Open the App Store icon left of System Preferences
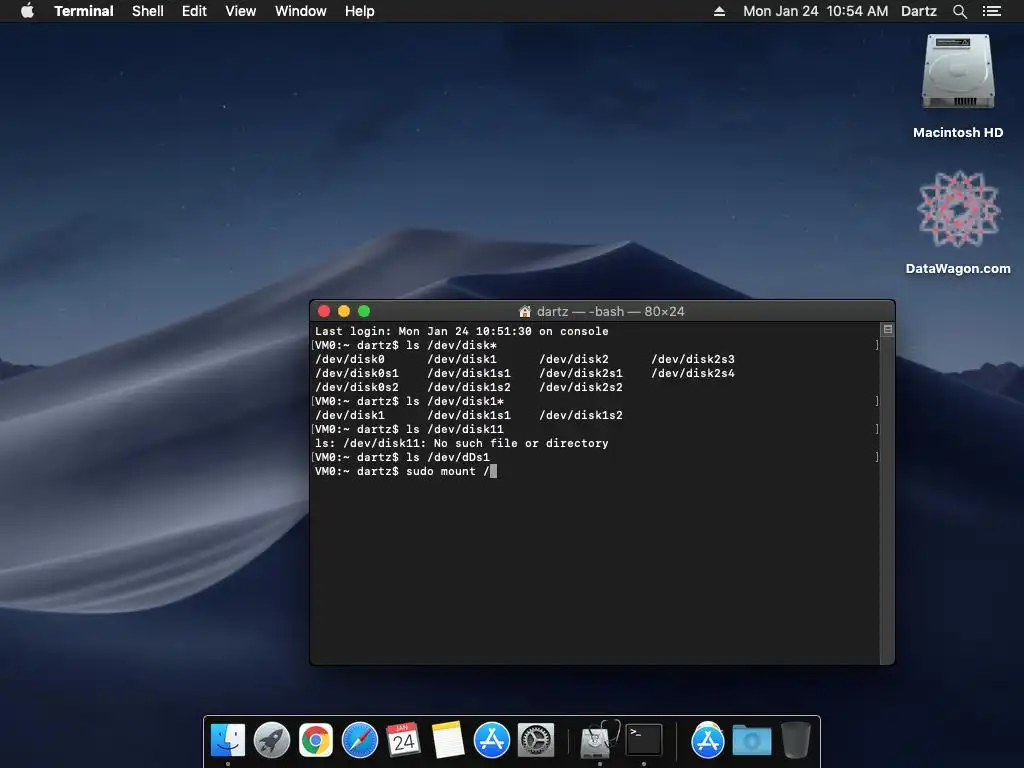This screenshot has width=1024, height=768. [x=491, y=741]
